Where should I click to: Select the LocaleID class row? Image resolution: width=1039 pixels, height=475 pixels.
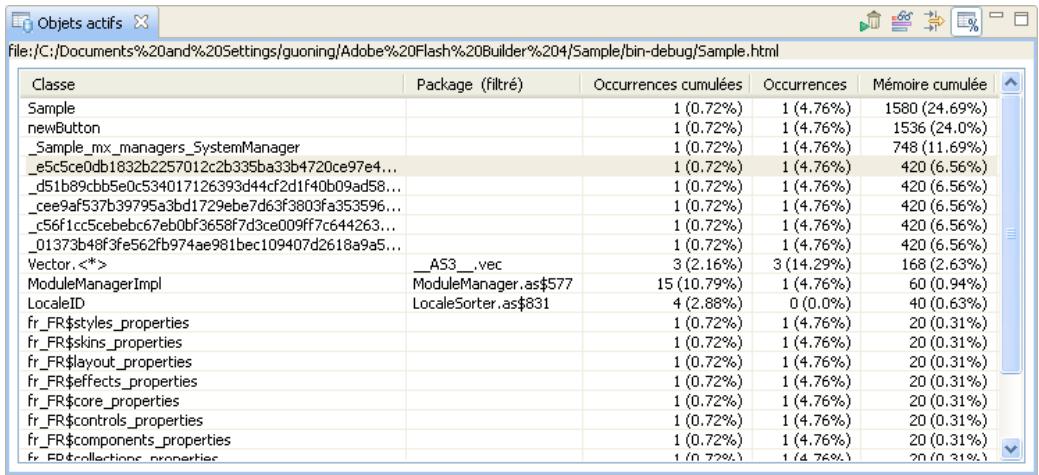[x=511, y=303]
